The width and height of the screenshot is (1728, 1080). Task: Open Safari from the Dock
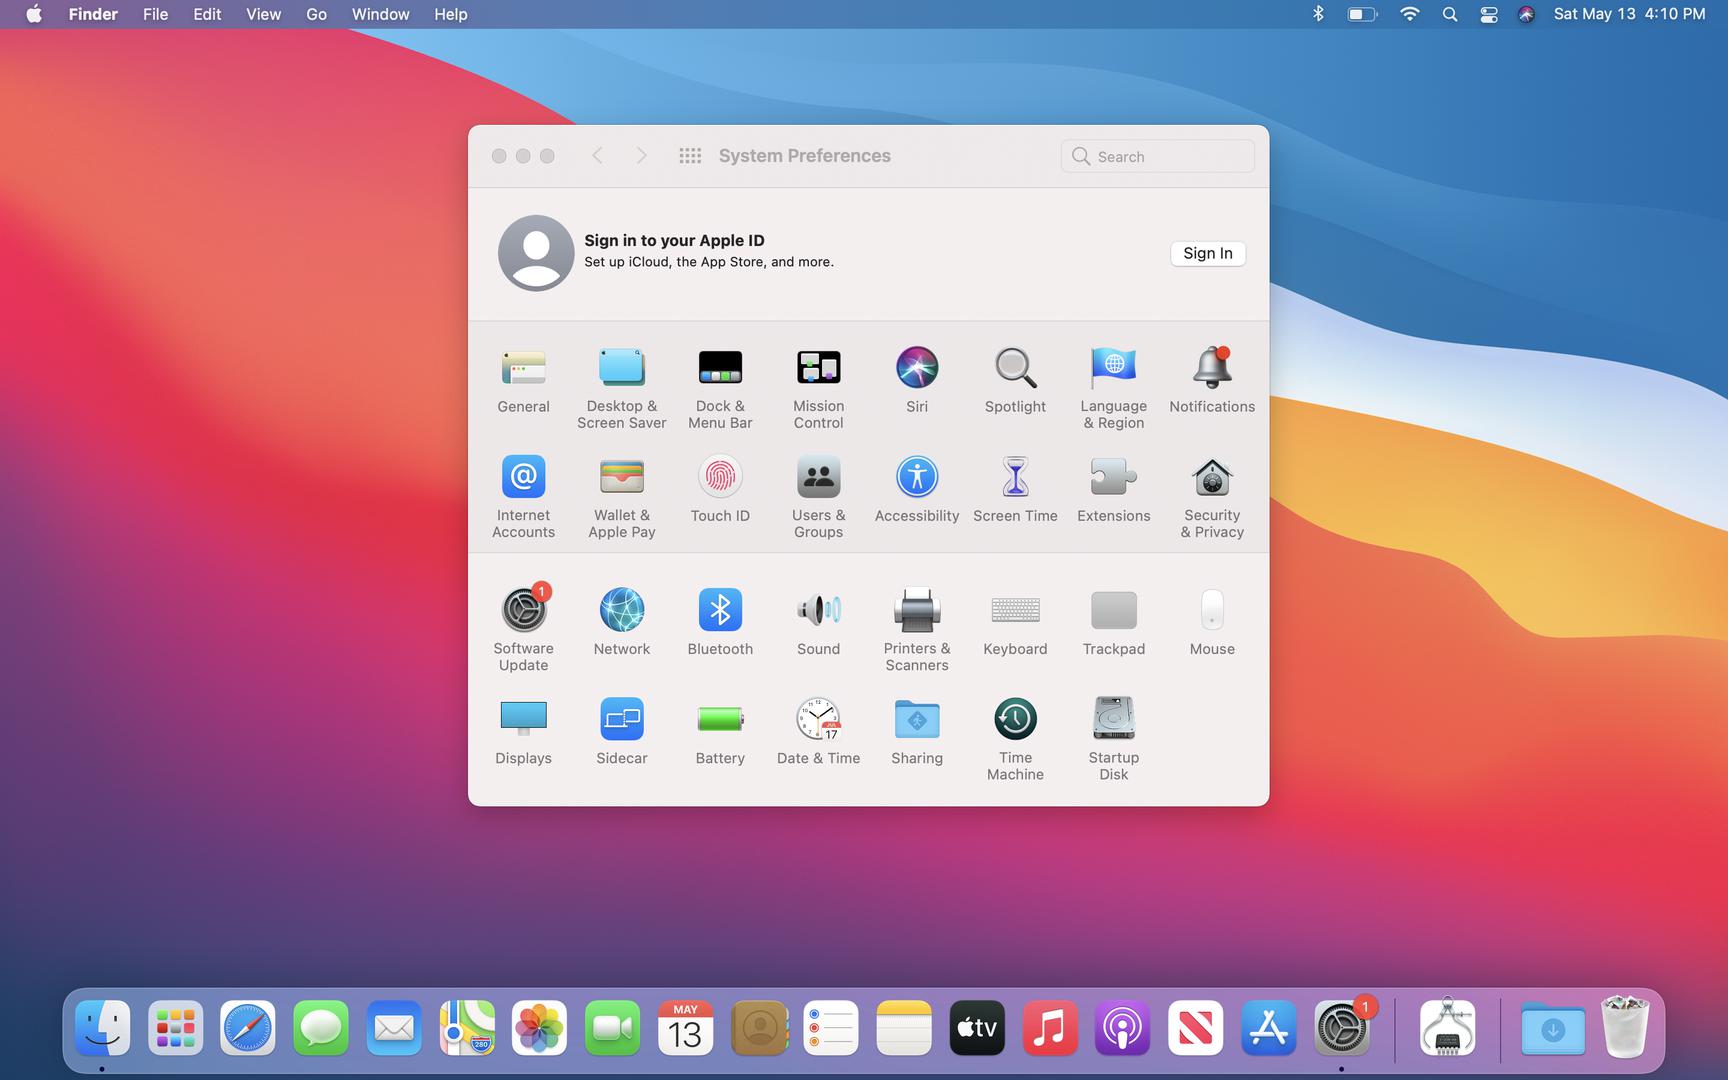pos(247,1028)
